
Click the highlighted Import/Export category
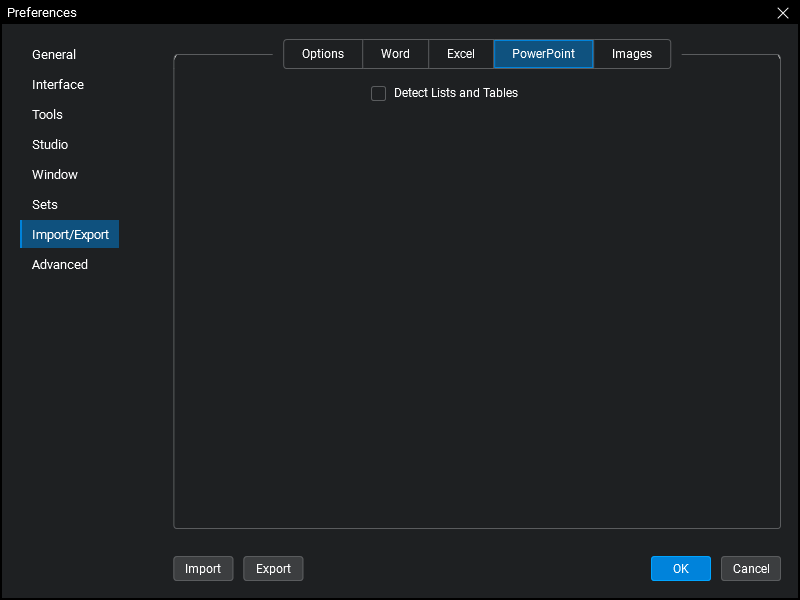coord(70,235)
